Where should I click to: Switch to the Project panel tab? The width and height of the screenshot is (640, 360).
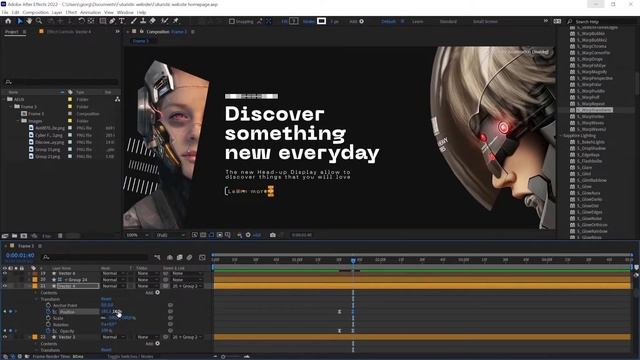[x=12, y=31]
